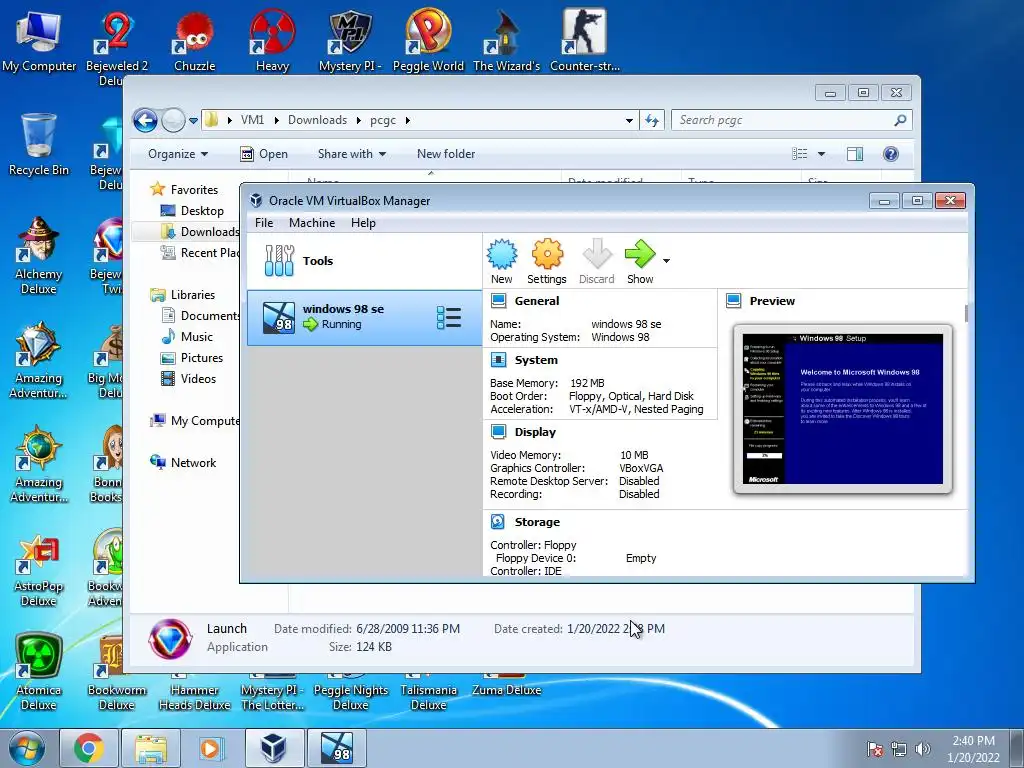
Task: Expand the Show button dropdown arrow
Action: pos(666,261)
